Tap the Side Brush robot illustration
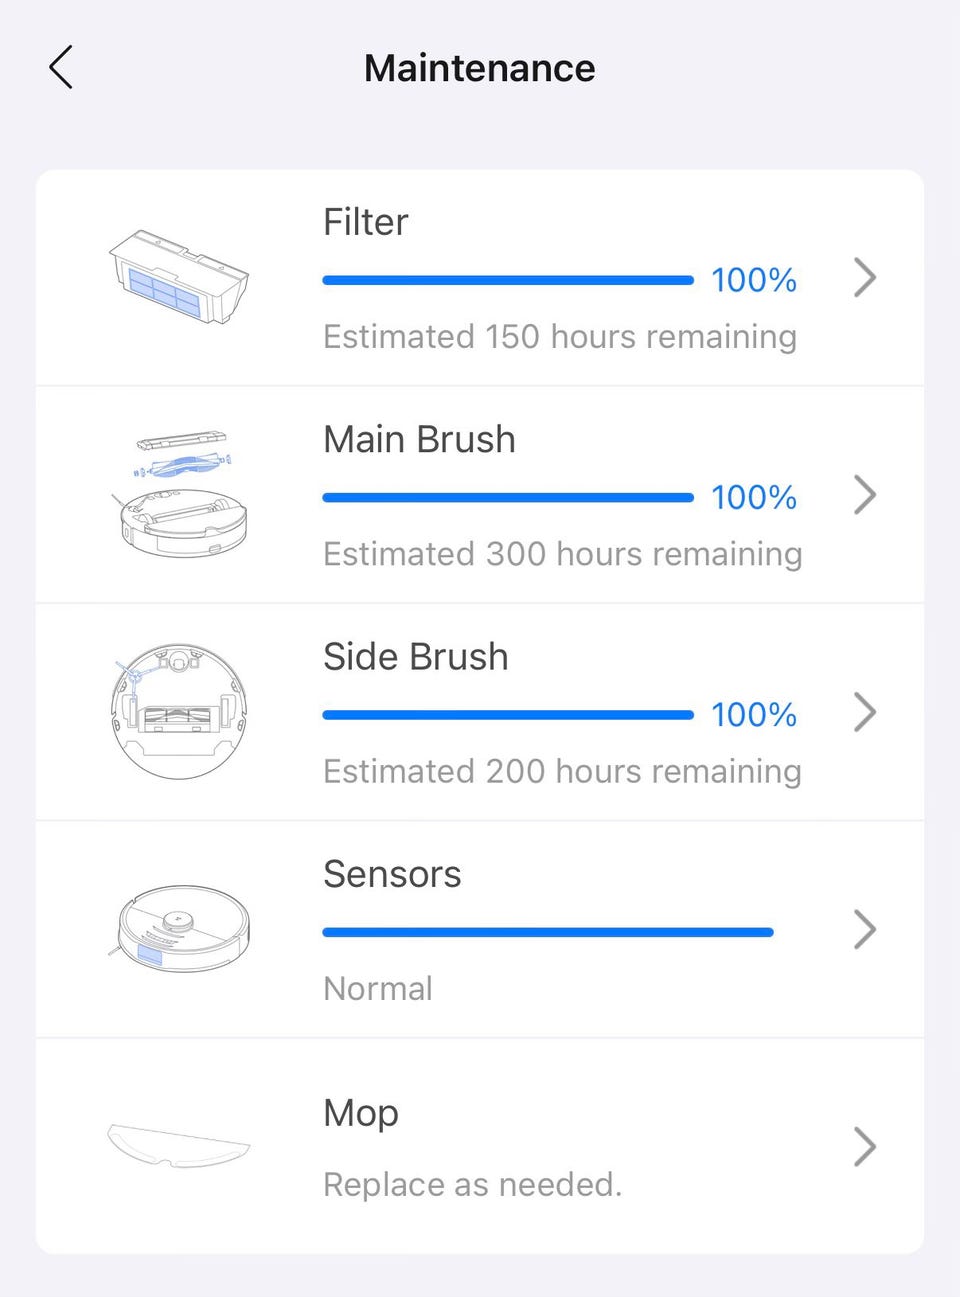960x1297 pixels. tap(178, 711)
